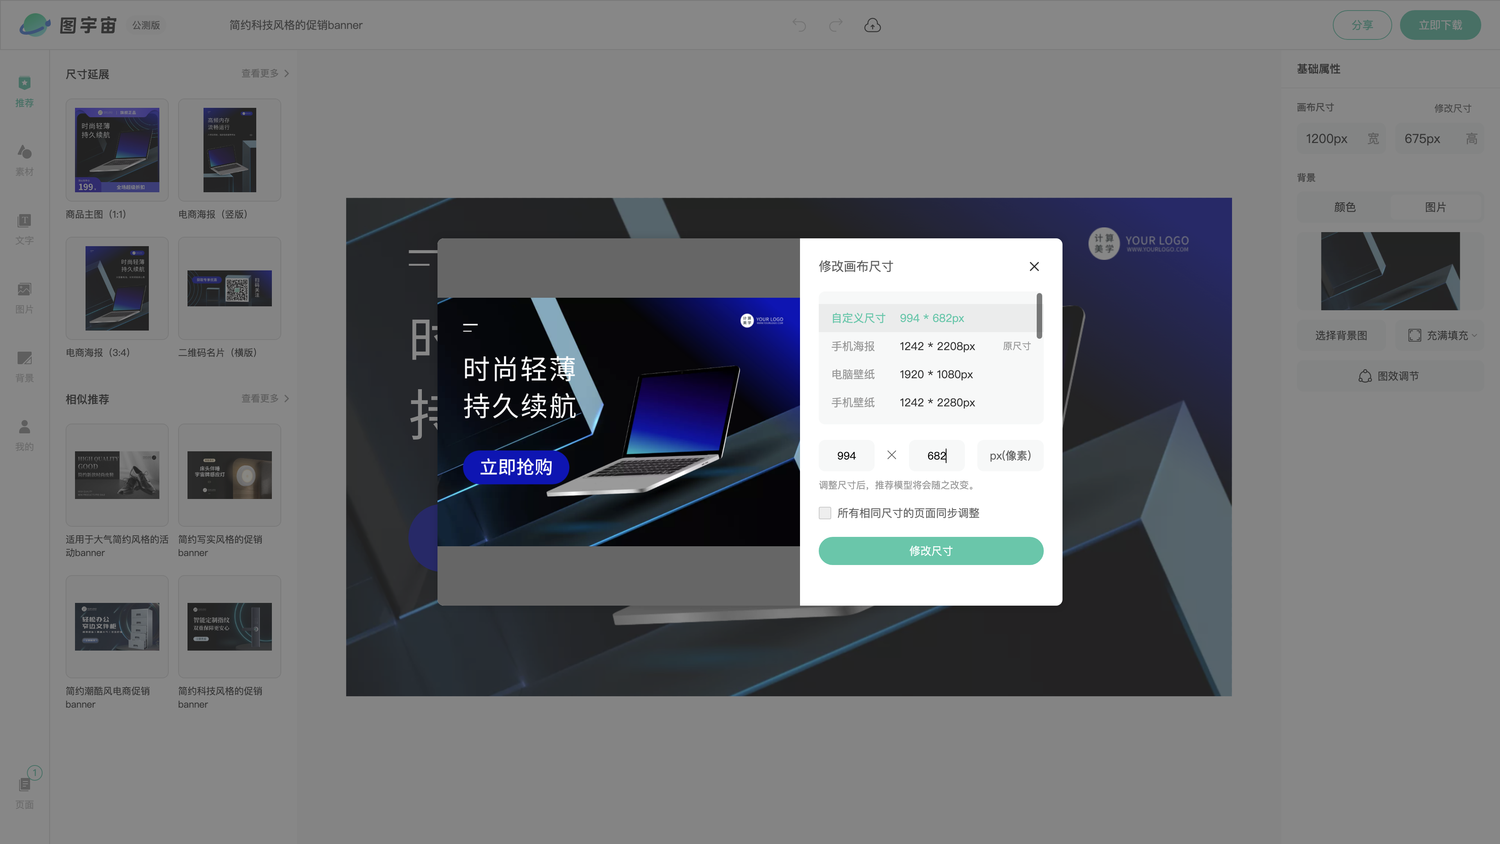Close the 修改画布尺寸 dialog
This screenshot has height=844, width=1500.
click(x=1034, y=266)
